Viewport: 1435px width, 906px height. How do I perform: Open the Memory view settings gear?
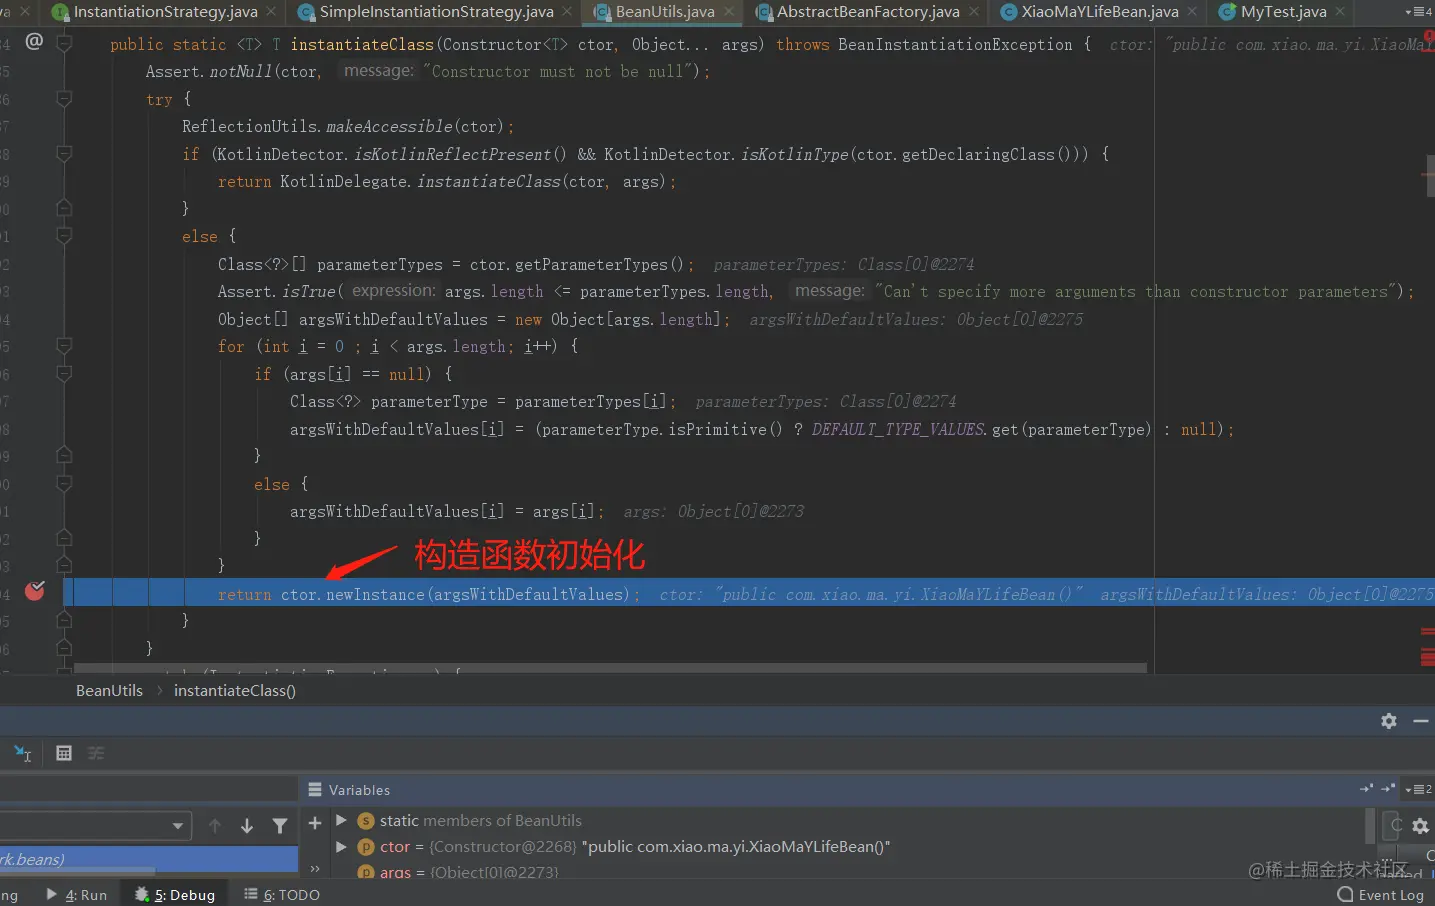[x=1420, y=826]
